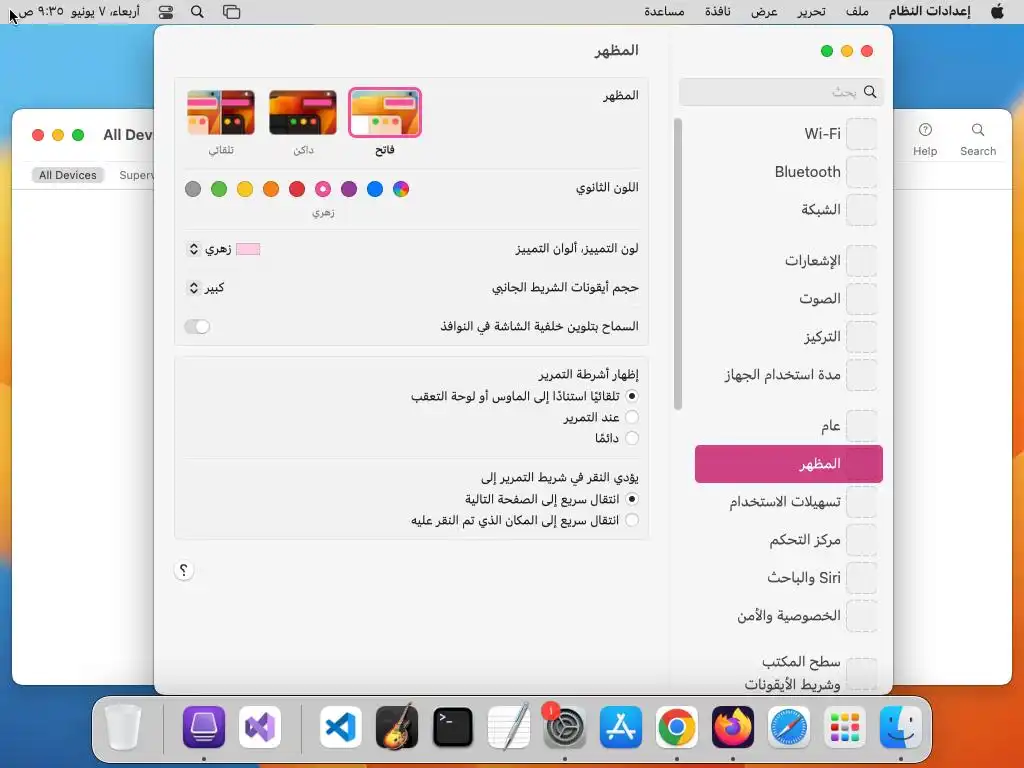This screenshot has width=1024, height=768.
Task: Open مدة استخدام الجهاز in sidebar
Action: pyautogui.click(x=789, y=375)
